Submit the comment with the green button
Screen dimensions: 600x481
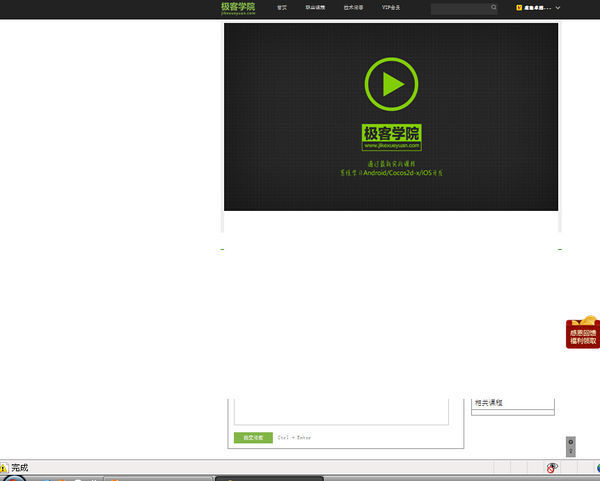pos(253,437)
